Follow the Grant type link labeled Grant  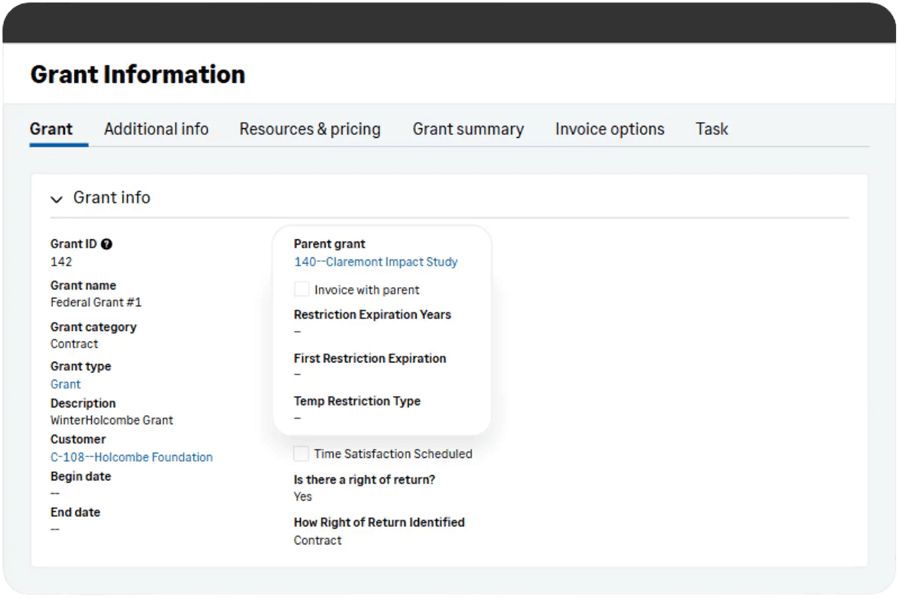[x=65, y=384]
